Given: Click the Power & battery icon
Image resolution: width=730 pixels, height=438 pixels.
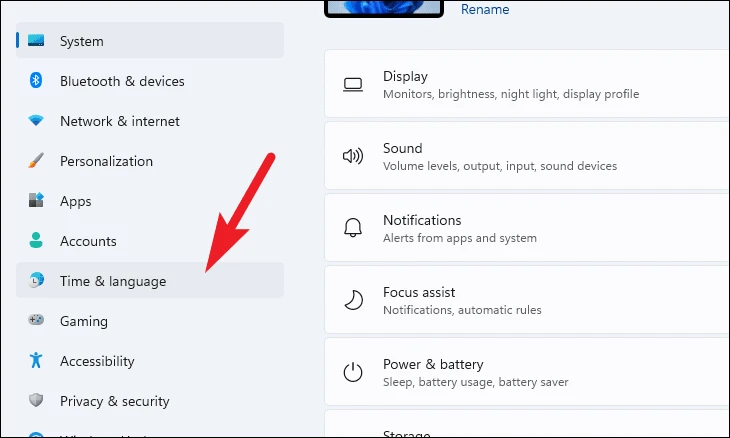Looking at the screenshot, I should (x=353, y=372).
